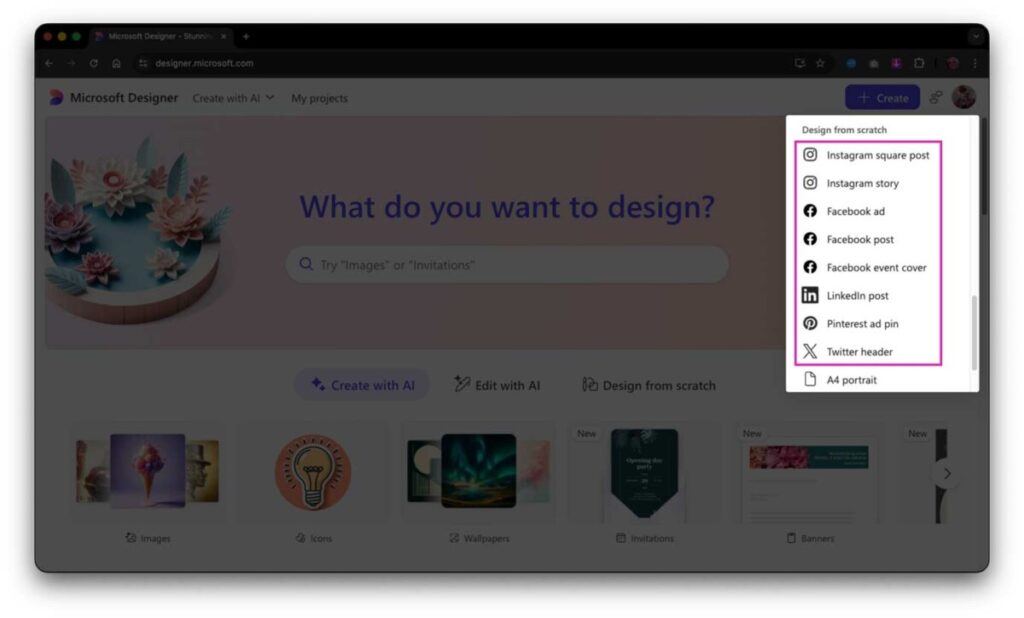Click the Pinterest ad pin icon
Image resolution: width=1024 pixels, height=618 pixels.
[809, 323]
